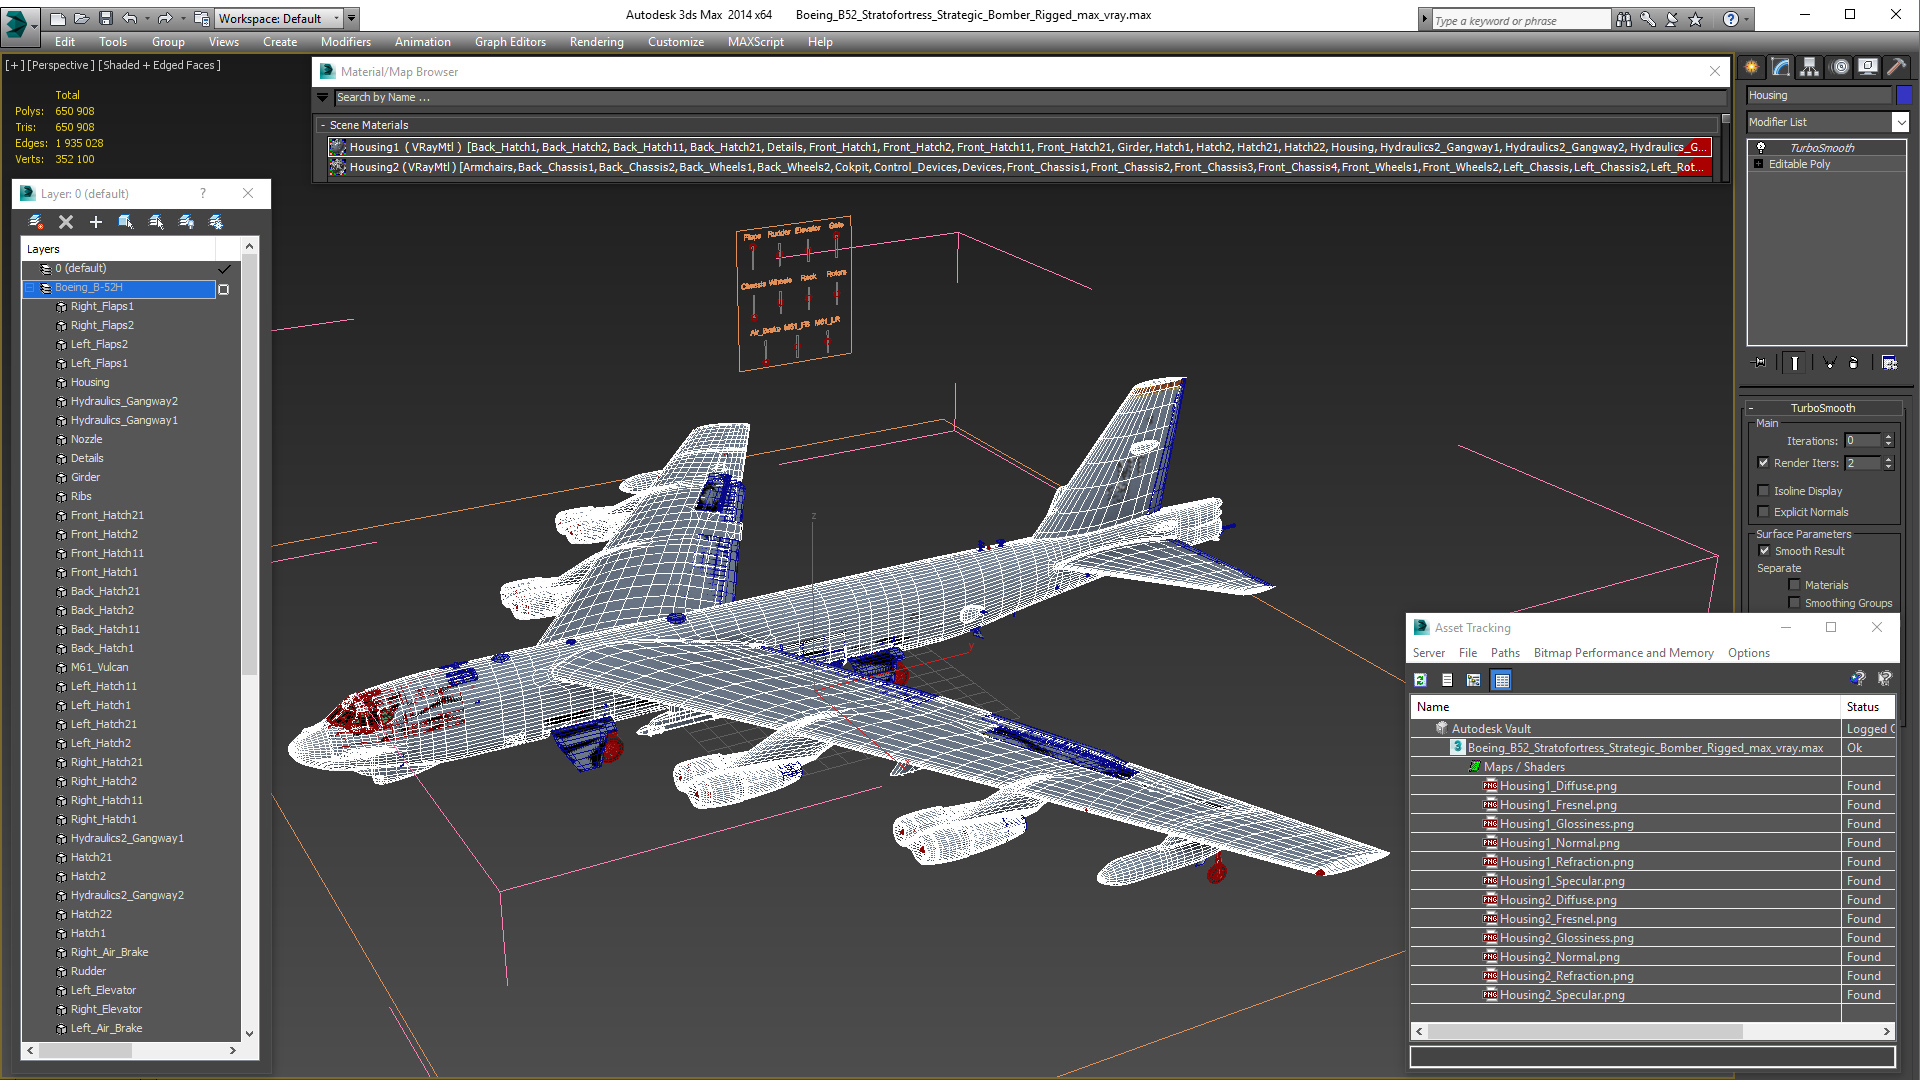The image size is (1920, 1080).
Task: Open the Undo history dropdown arrow
Action: 147,18
